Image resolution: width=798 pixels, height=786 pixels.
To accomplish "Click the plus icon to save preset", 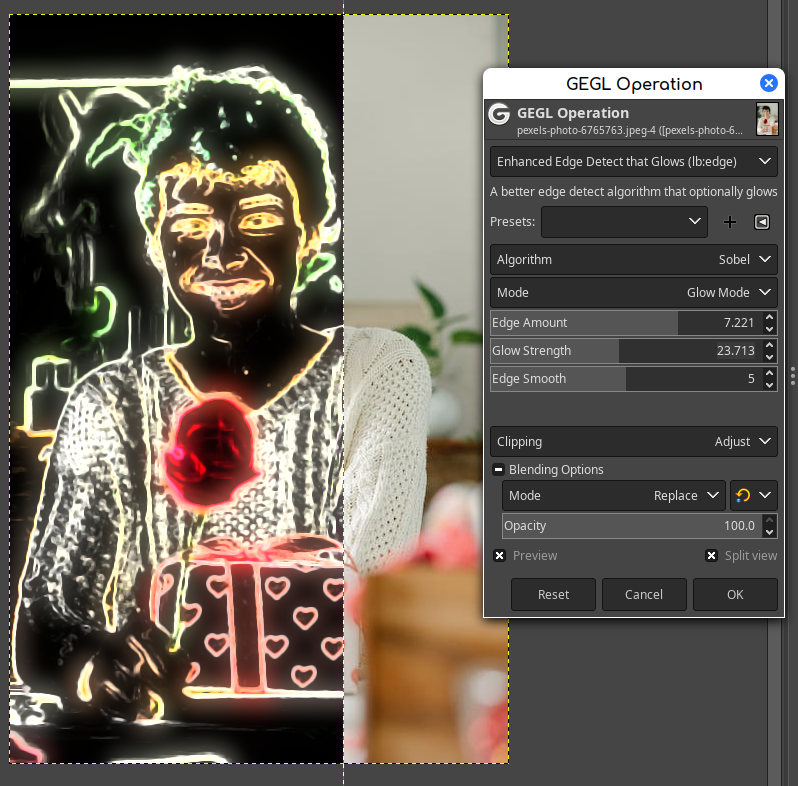I will pos(730,222).
